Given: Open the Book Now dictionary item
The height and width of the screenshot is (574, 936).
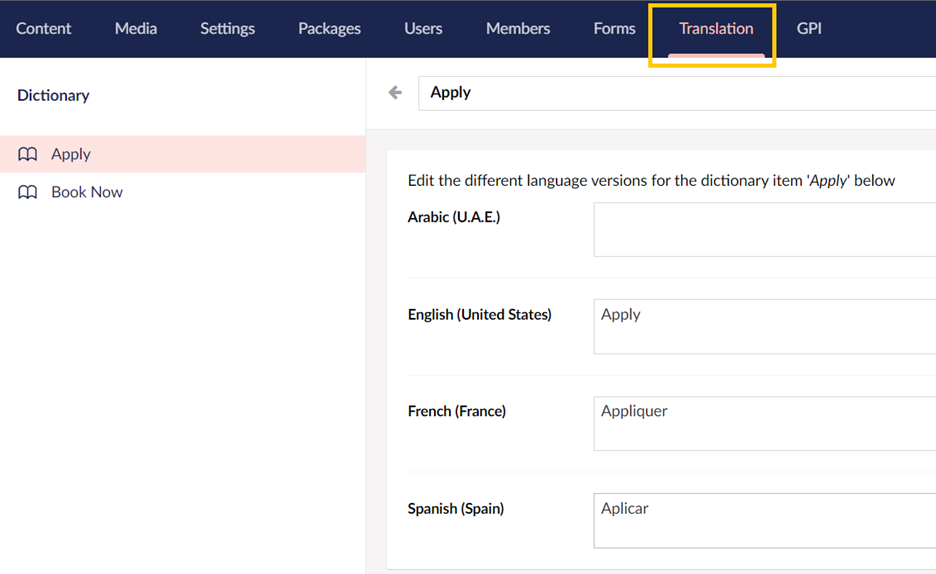Looking at the screenshot, I should click(x=87, y=192).
